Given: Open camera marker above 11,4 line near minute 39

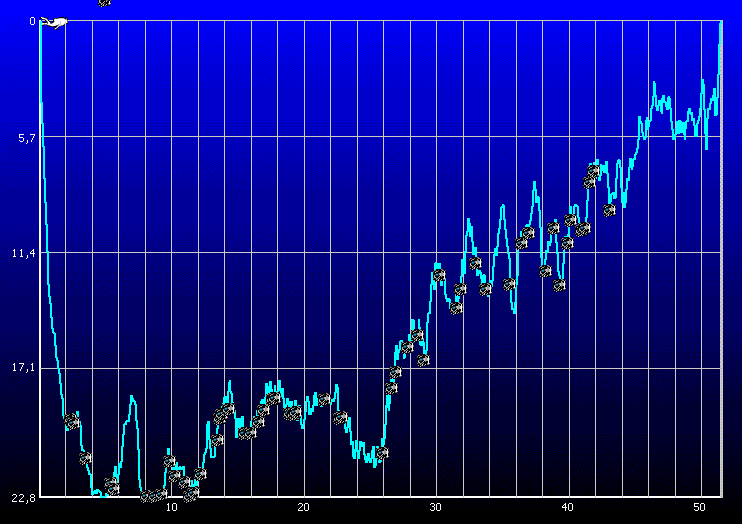Looking at the screenshot, I should [x=553, y=229].
